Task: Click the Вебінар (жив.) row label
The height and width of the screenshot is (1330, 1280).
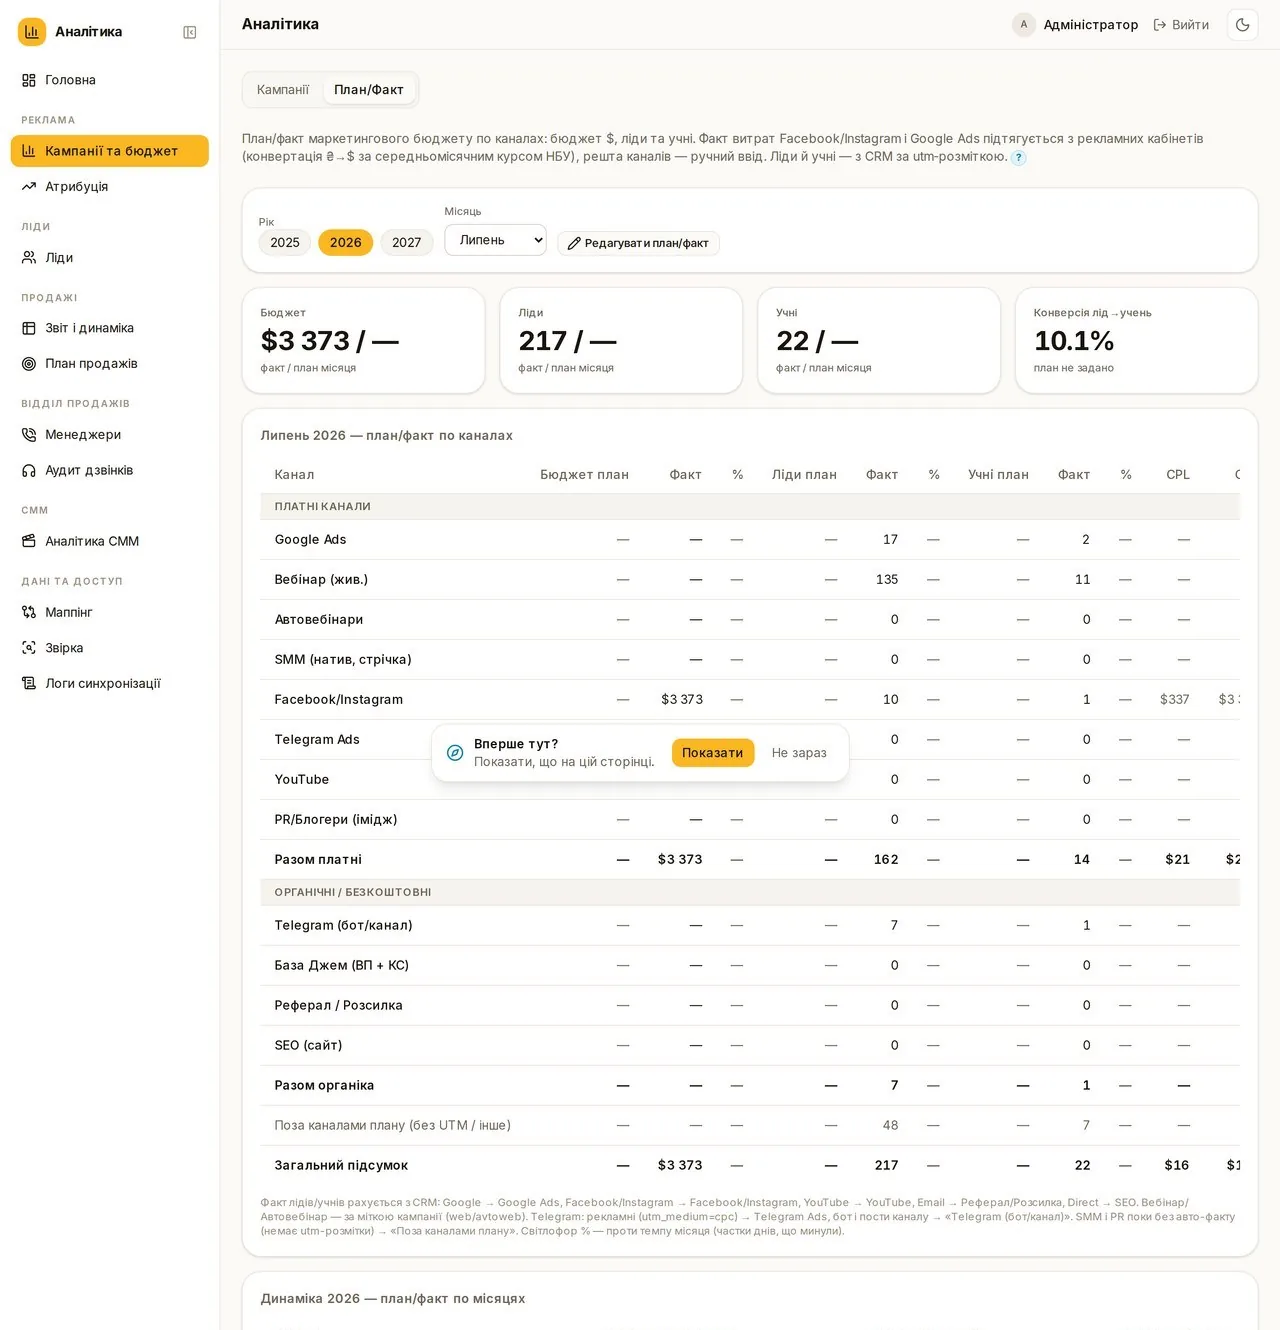Action: (x=321, y=580)
